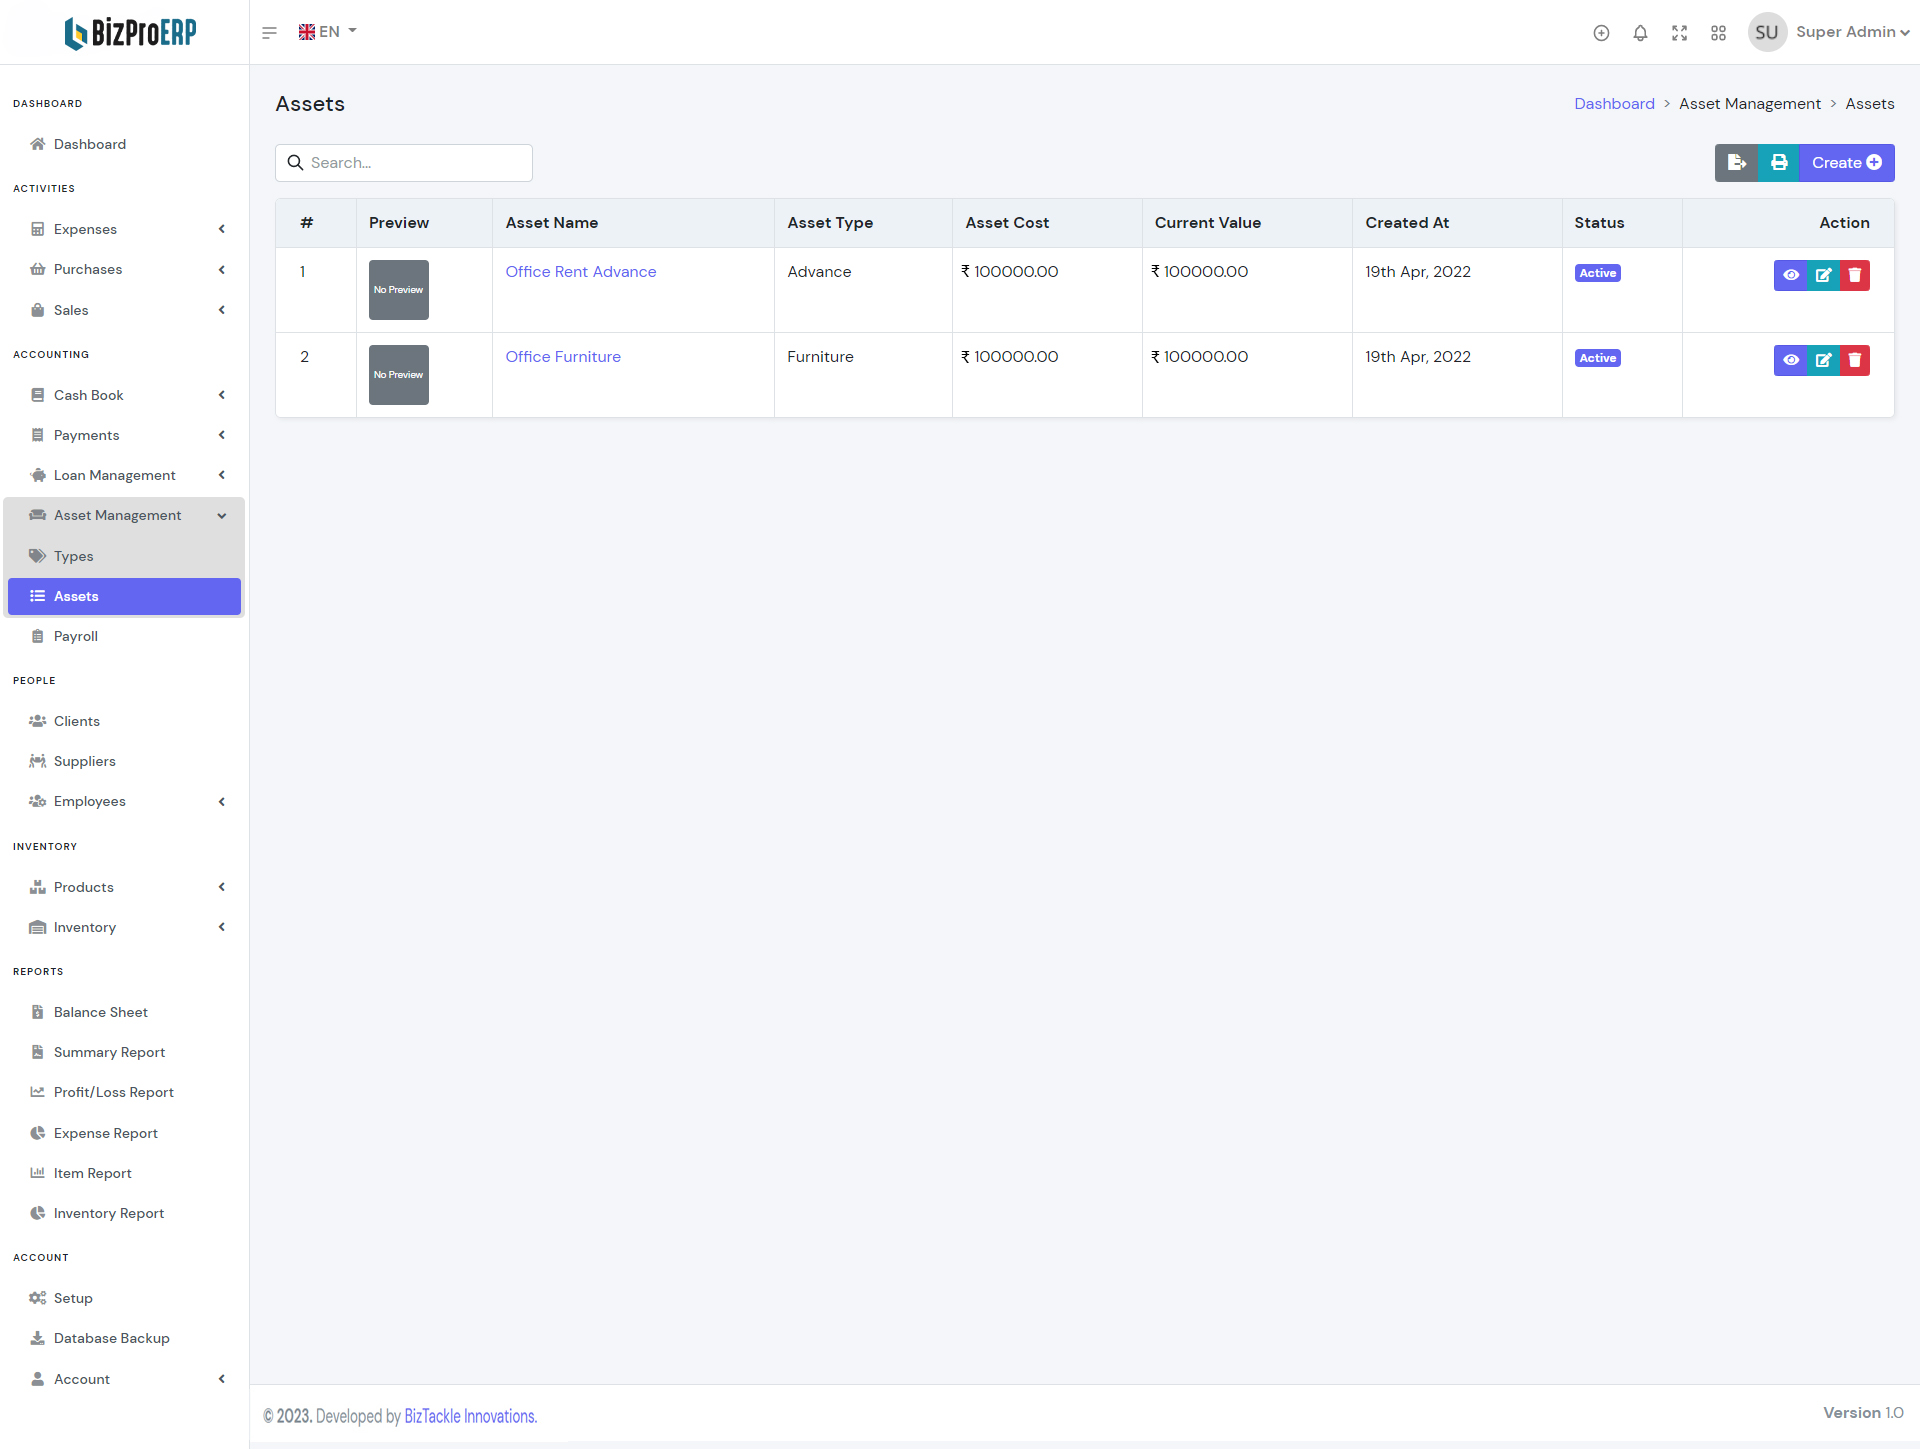Click the quick add plus circle icon
Viewport: 1920px width, 1449px height.
click(1601, 33)
